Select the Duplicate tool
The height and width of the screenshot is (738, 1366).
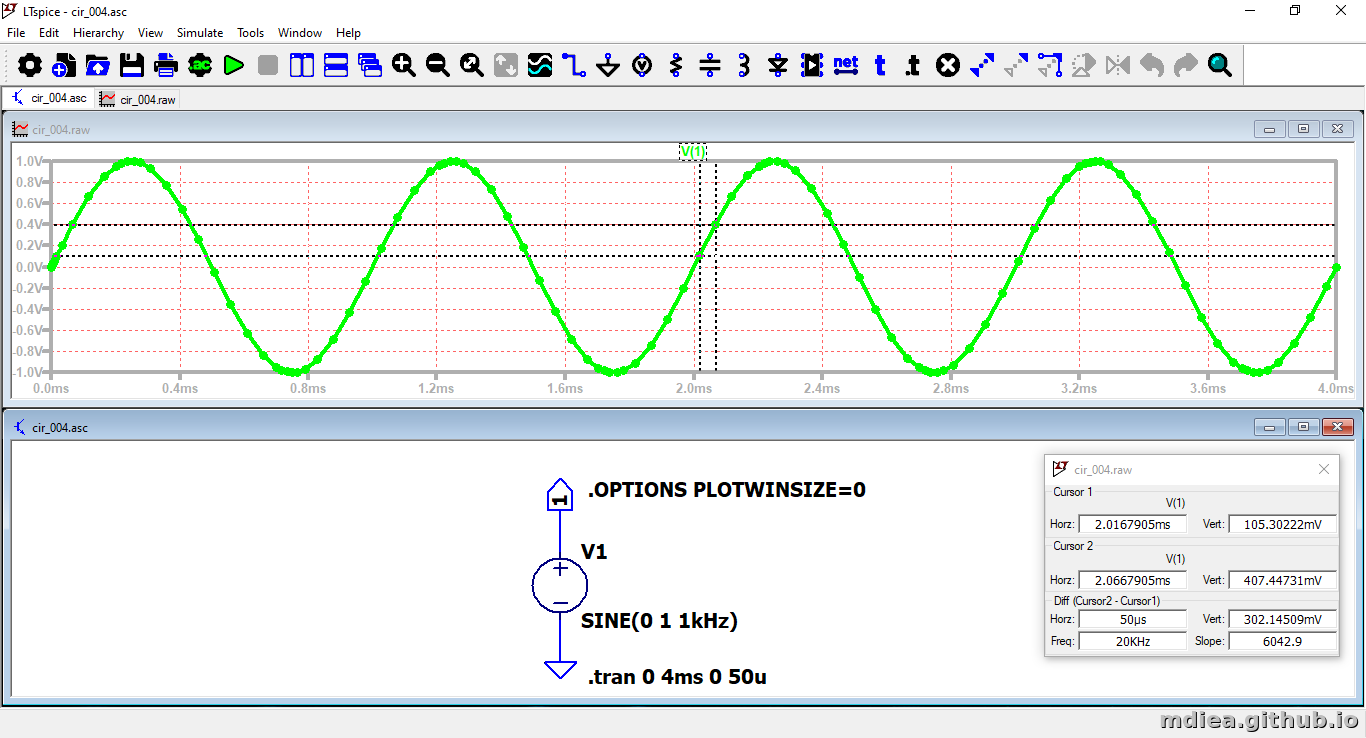coord(982,66)
